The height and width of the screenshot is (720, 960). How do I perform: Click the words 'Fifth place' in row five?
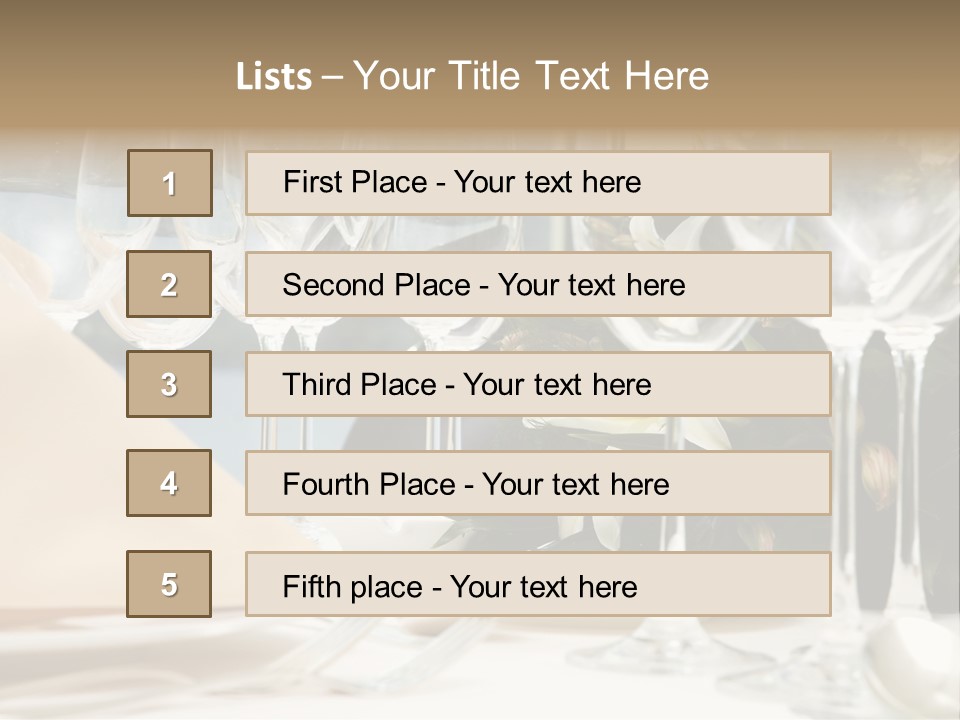click(350, 586)
